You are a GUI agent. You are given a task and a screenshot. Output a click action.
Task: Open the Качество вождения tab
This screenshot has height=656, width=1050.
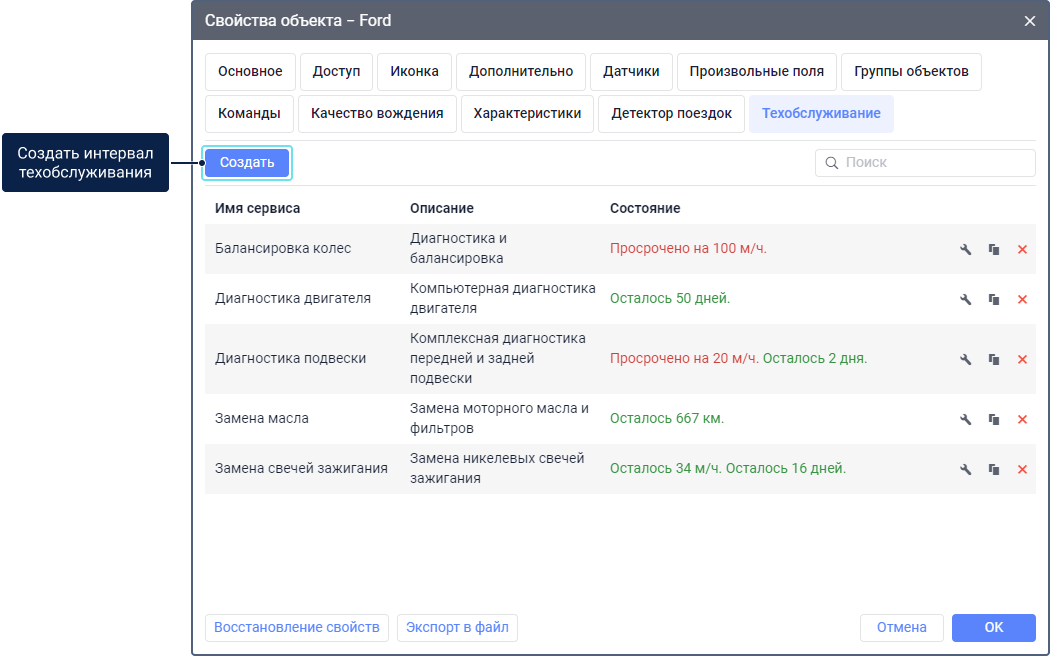coord(377,114)
